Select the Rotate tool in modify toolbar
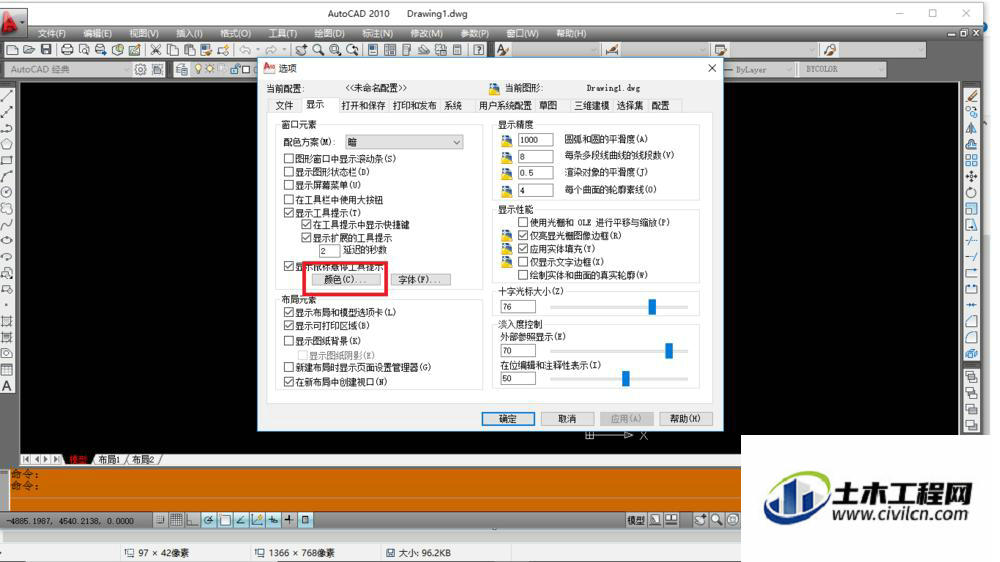This screenshot has height=562, width=1000. pyautogui.click(x=971, y=192)
